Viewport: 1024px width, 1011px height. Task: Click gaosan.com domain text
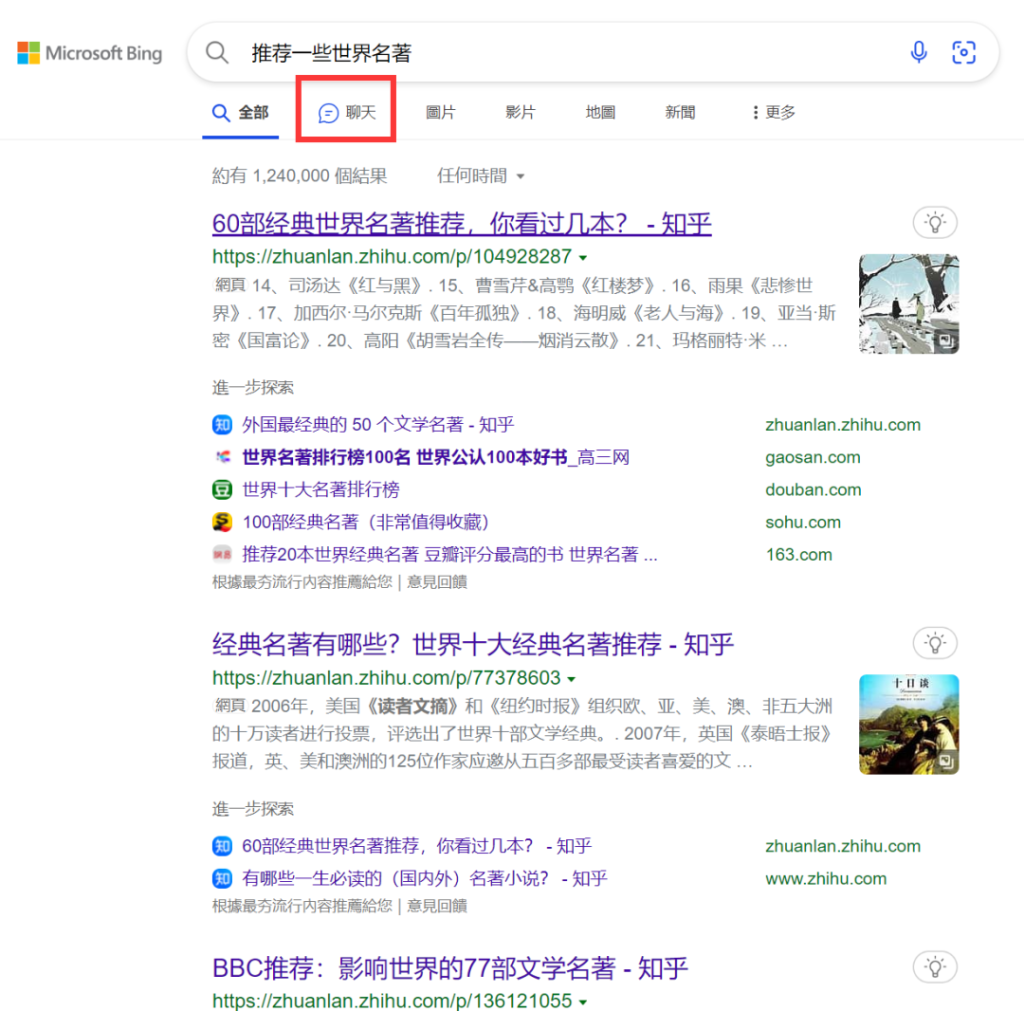tap(813, 457)
